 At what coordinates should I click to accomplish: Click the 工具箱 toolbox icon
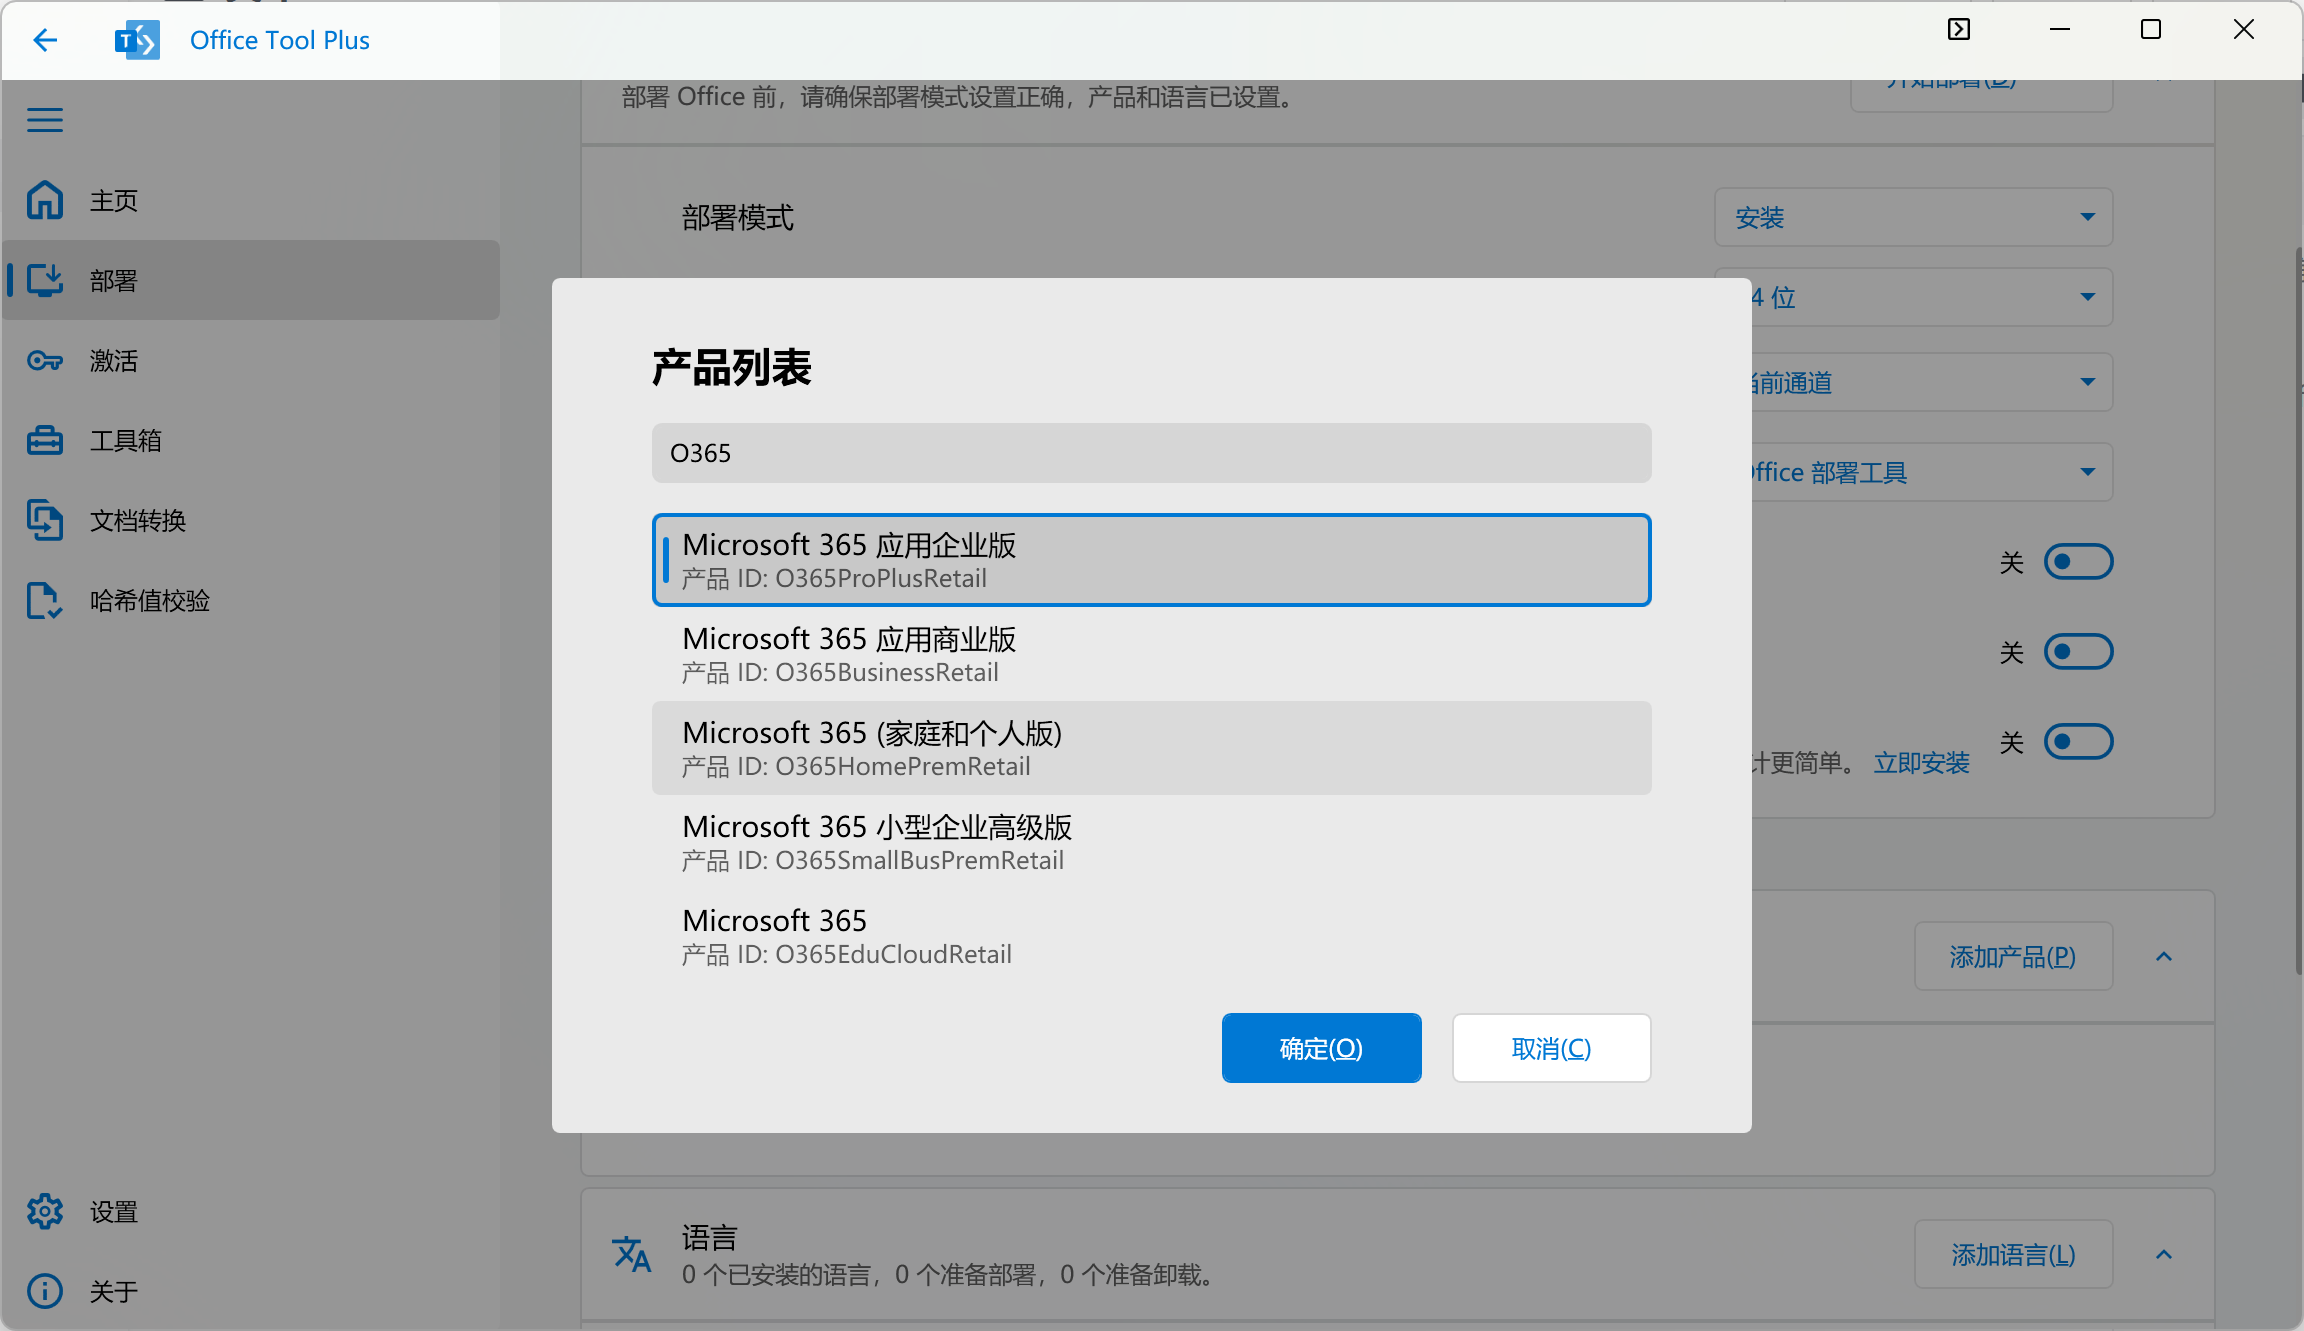click(45, 440)
